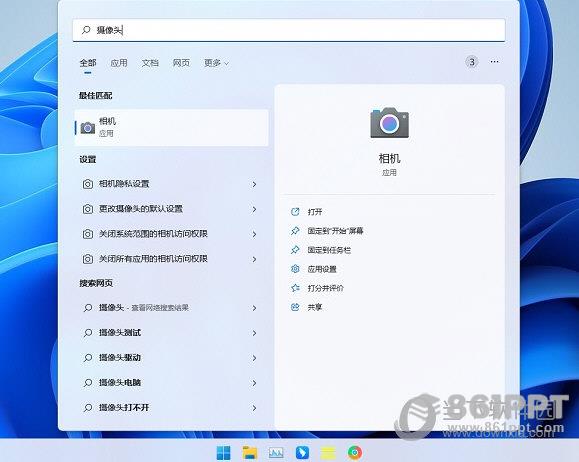Switch to the 应用 filter tab
The image size is (579, 462).
119,63
